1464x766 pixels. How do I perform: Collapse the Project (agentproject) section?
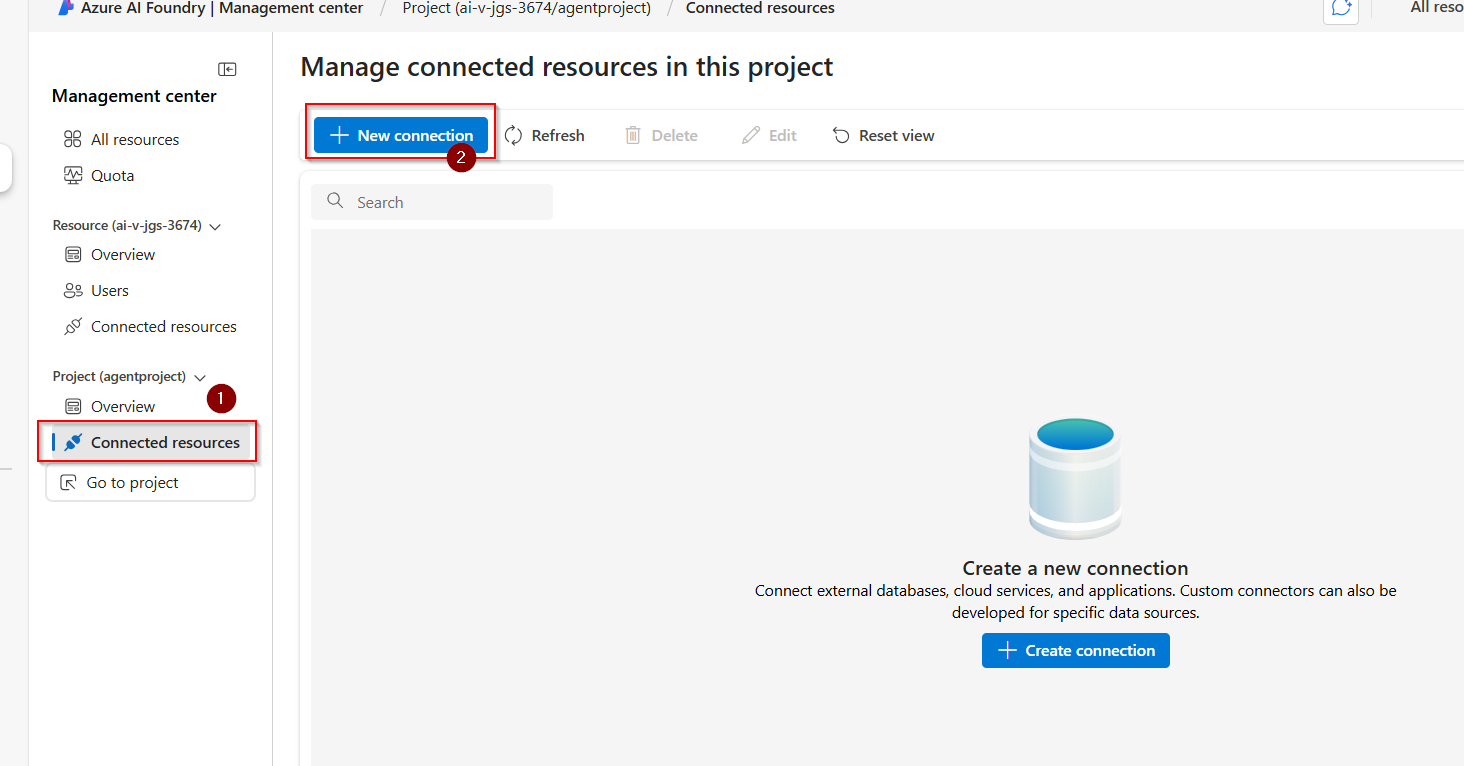tap(200, 377)
